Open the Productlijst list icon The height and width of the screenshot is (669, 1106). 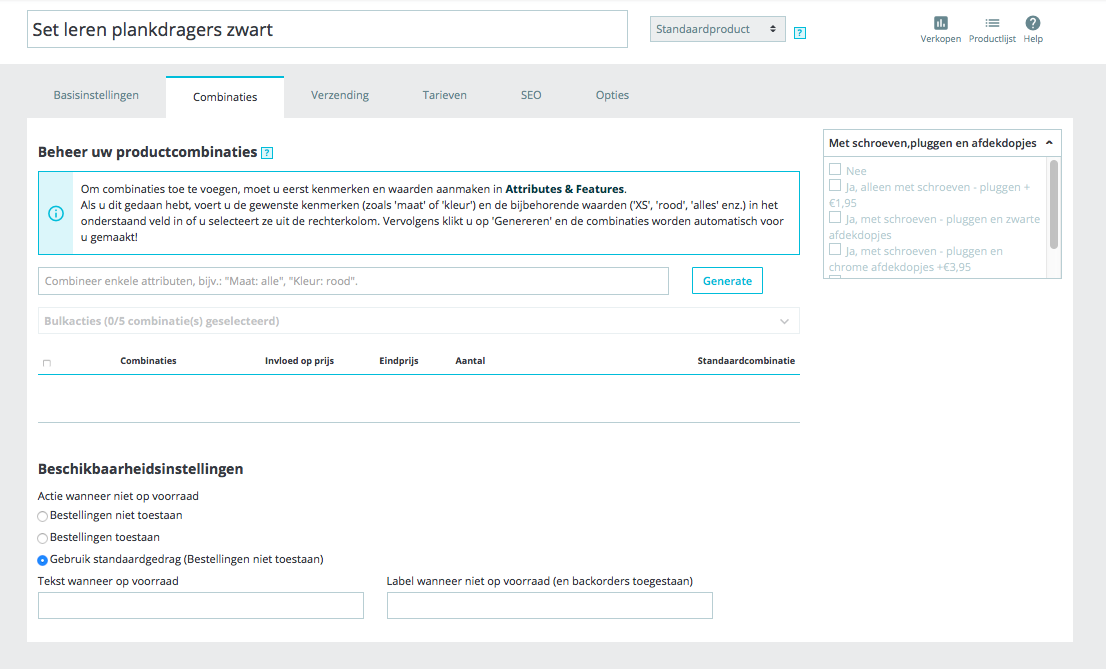(992, 23)
